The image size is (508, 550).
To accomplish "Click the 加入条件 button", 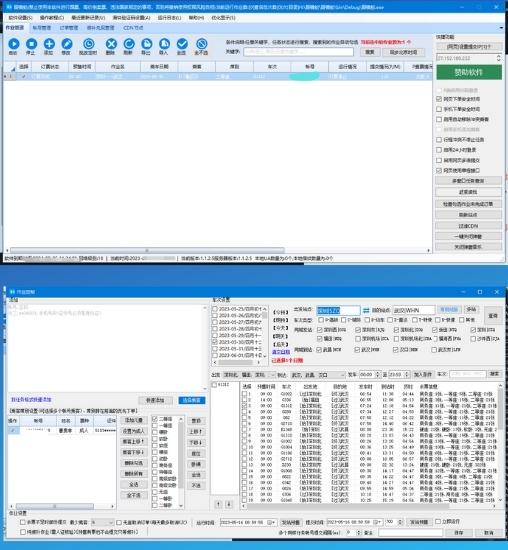I will coord(422,375).
